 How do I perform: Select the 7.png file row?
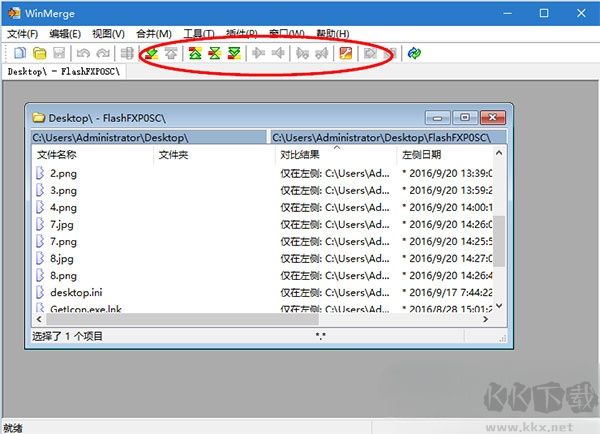click(262, 241)
